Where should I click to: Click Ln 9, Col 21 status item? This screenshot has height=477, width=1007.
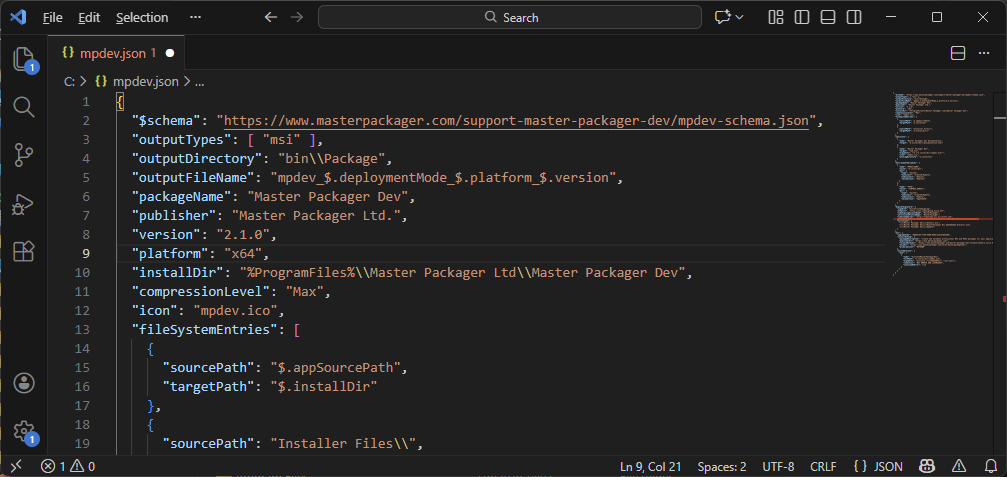click(x=651, y=466)
